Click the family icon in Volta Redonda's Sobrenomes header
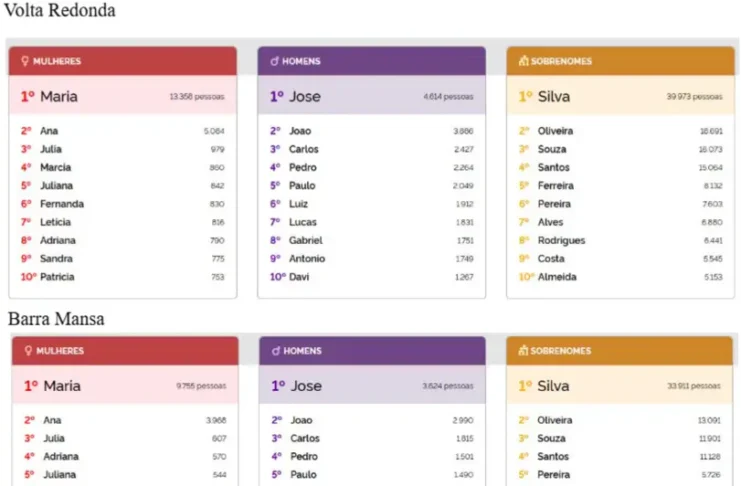Image resolution: width=741 pixels, height=486 pixels. pyautogui.click(x=523, y=61)
